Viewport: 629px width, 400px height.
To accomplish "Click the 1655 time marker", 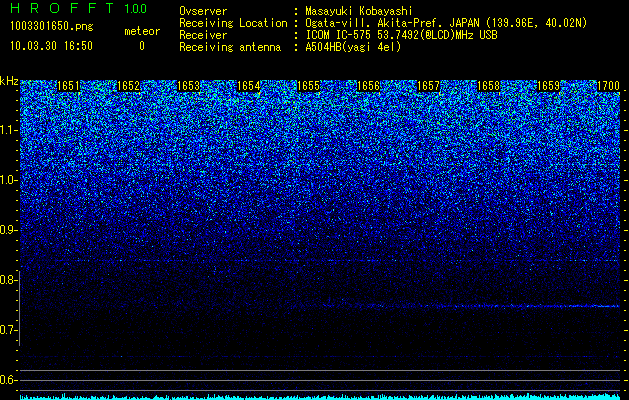I will pos(308,86).
